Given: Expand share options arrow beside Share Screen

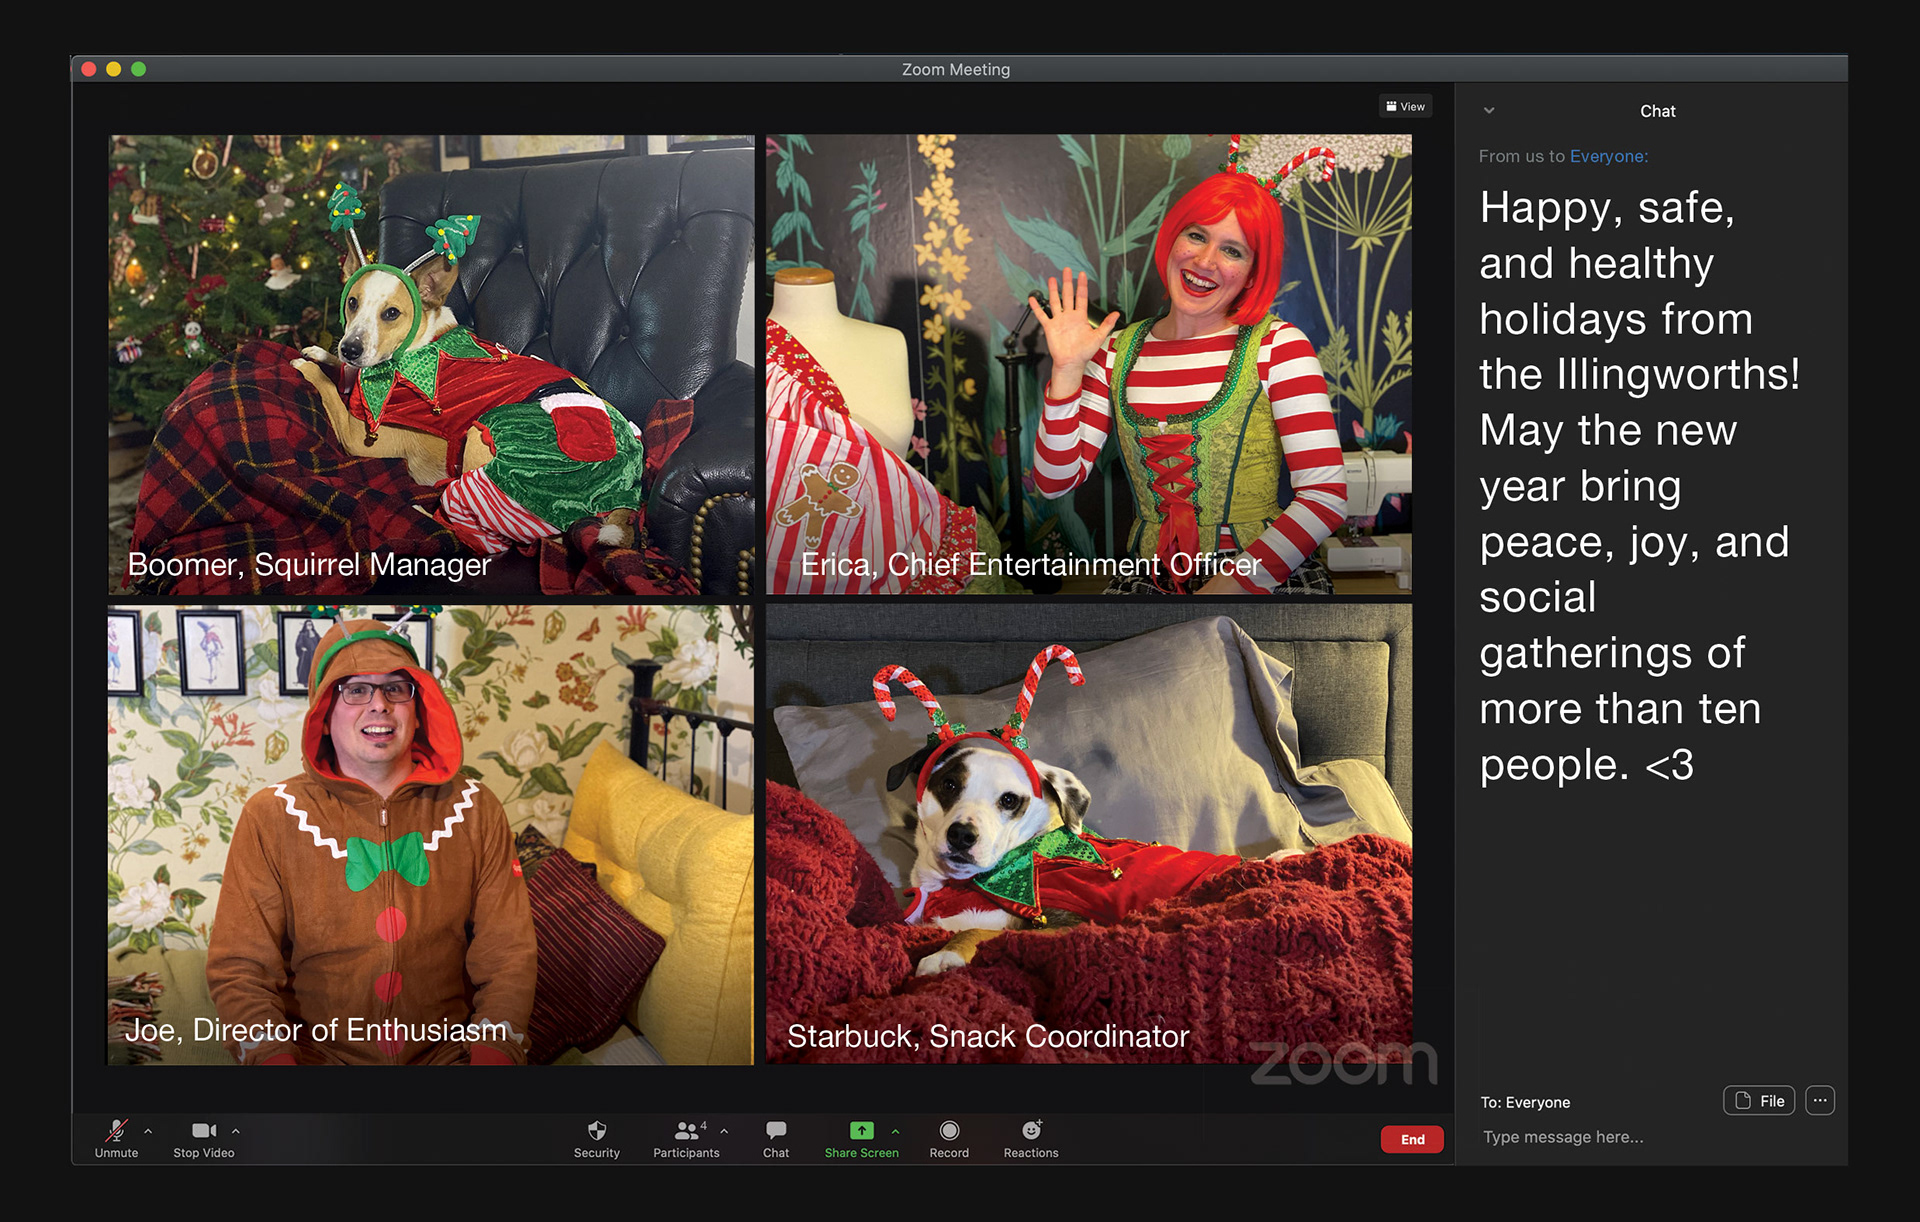Looking at the screenshot, I should (x=895, y=1132).
